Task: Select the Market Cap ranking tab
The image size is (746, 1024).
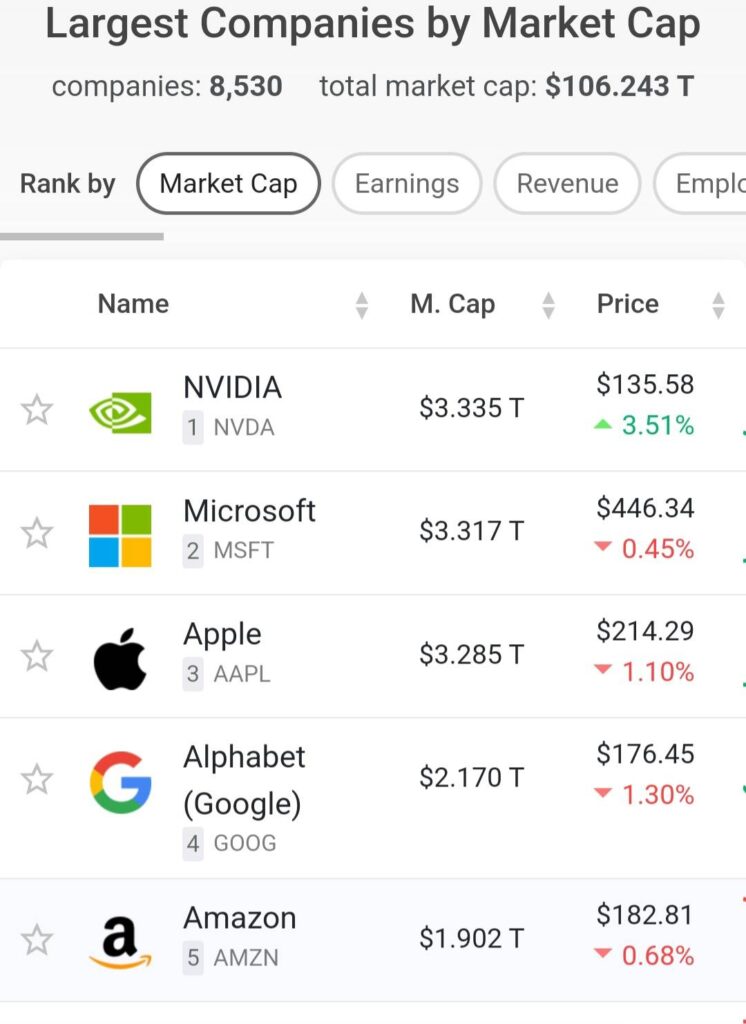Action: (229, 184)
